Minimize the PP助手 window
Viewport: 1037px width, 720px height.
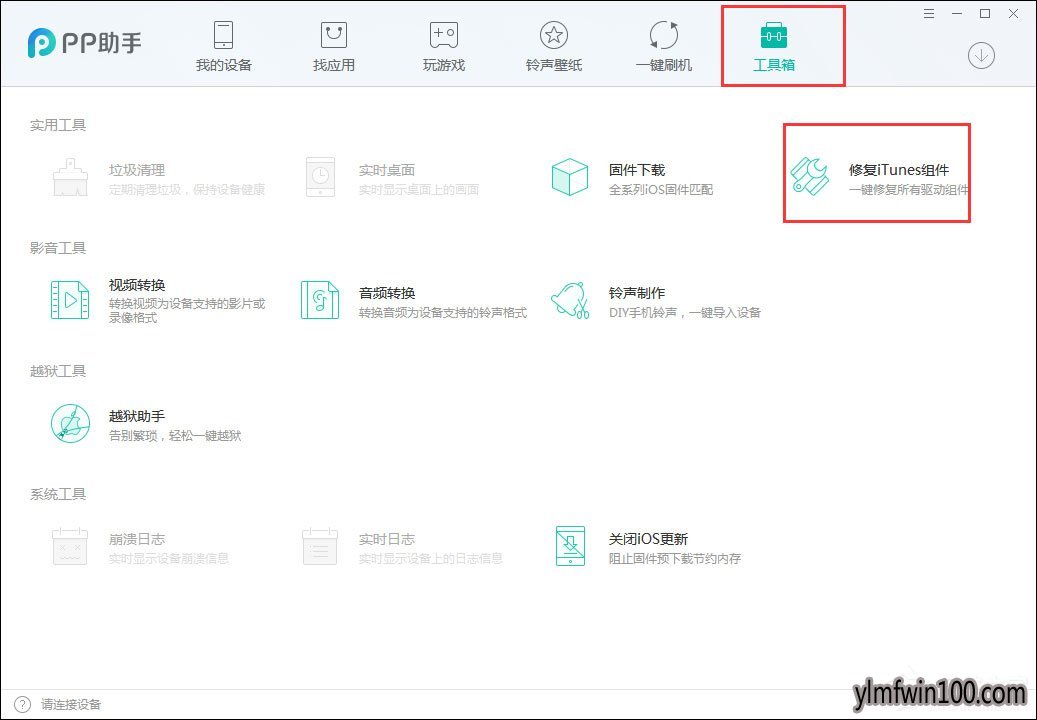pyautogui.click(x=957, y=13)
